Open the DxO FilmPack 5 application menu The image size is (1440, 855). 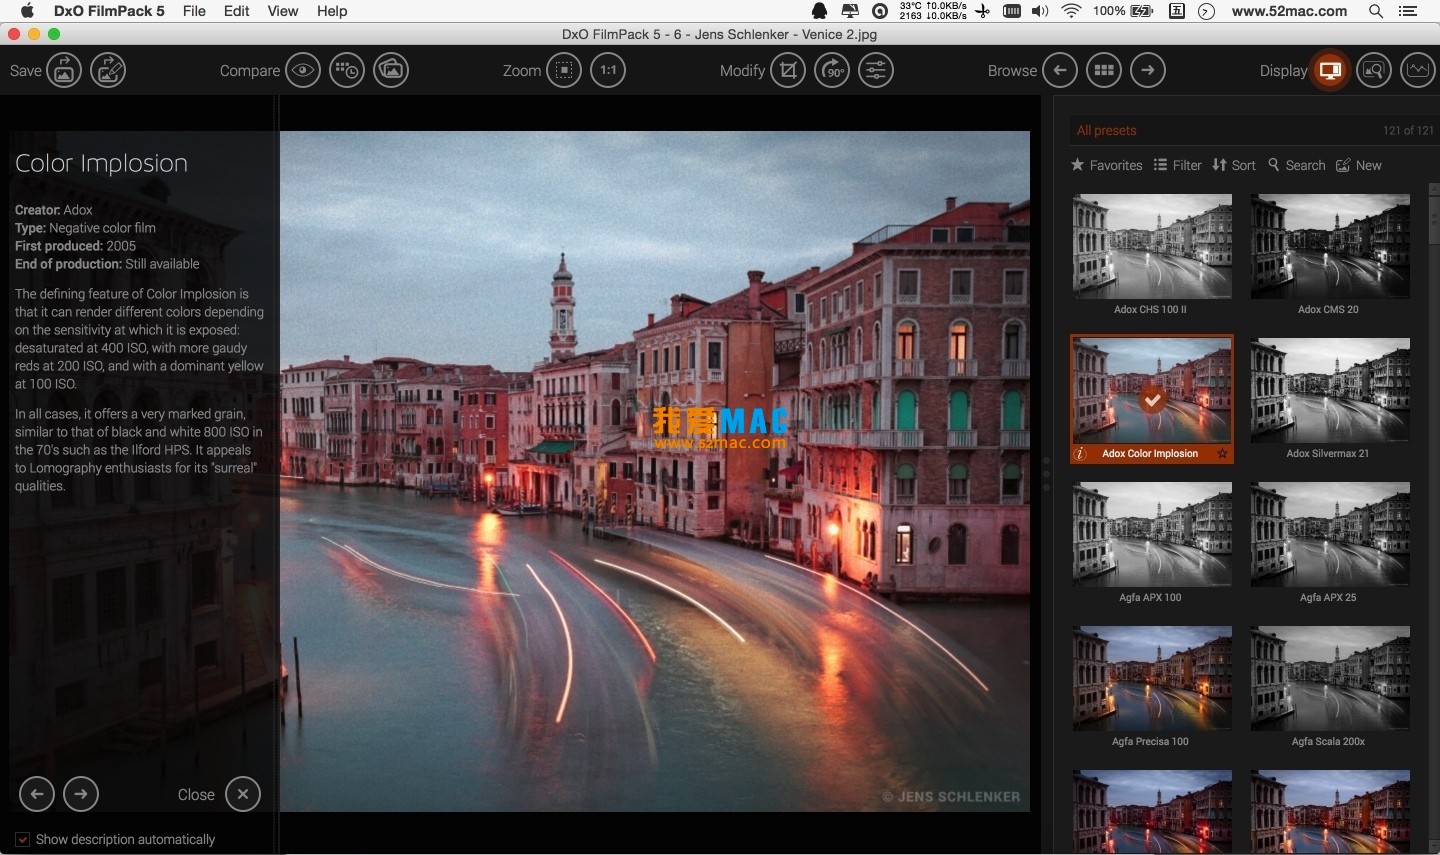click(x=109, y=11)
